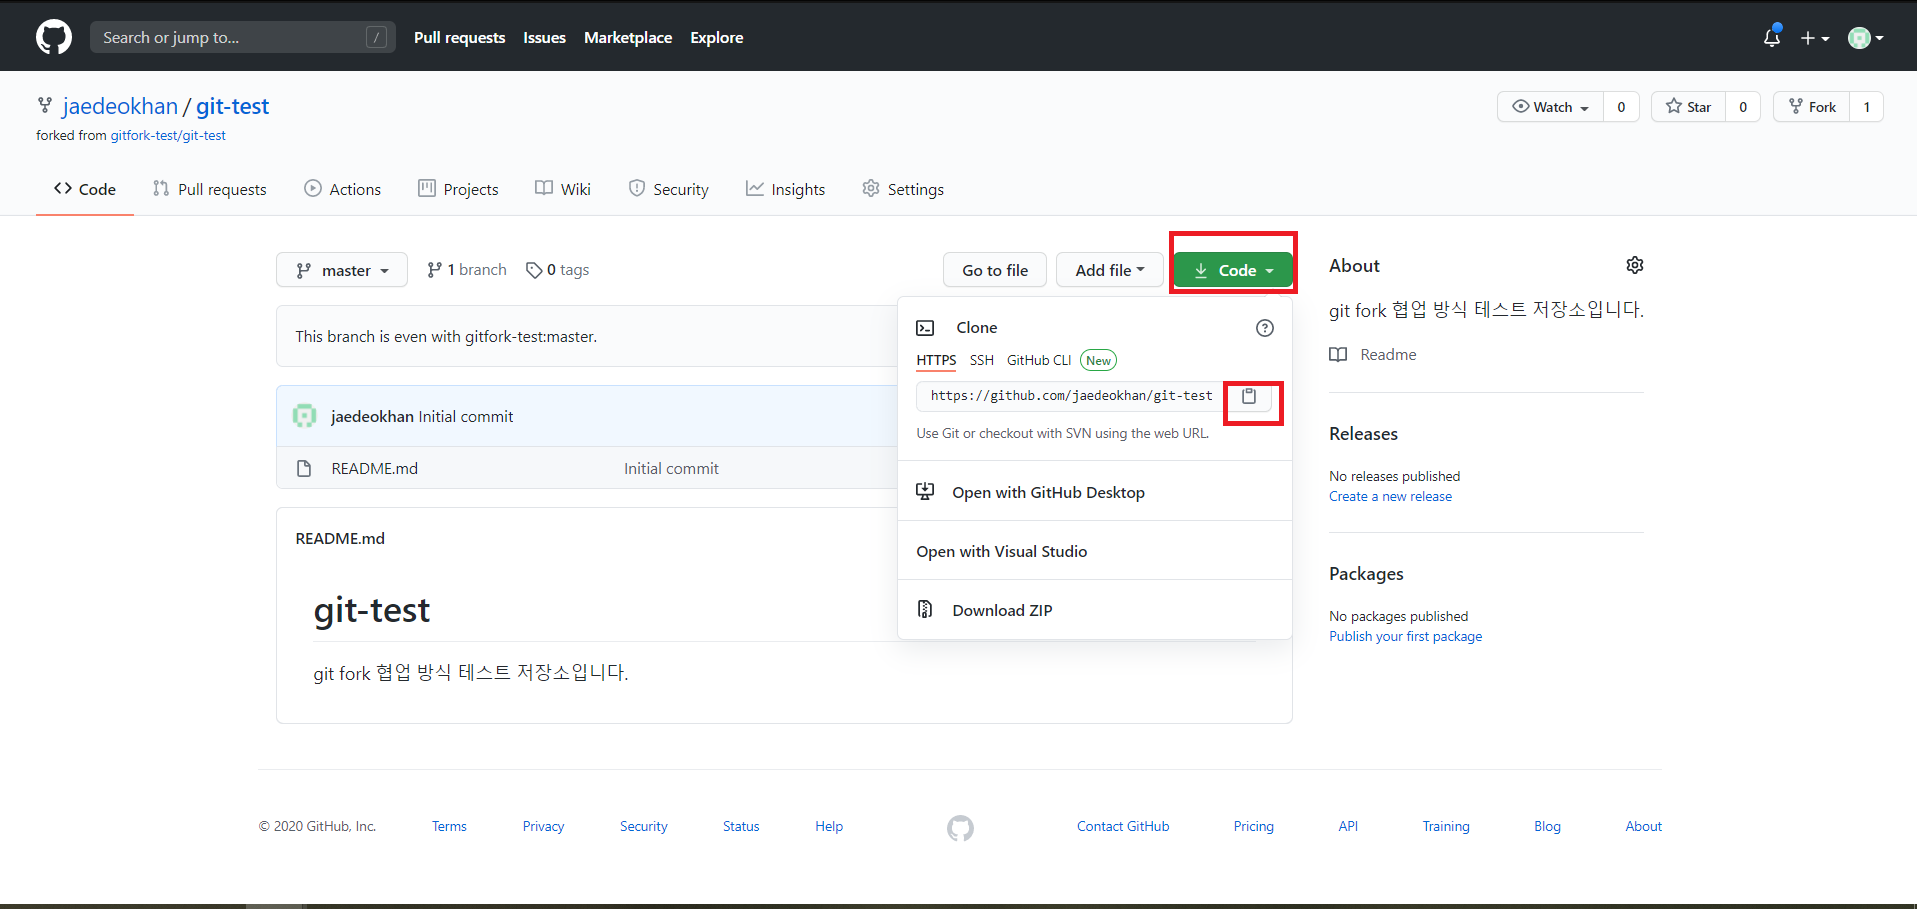
Task: Open the Packages heading link
Action: coord(1366,574)
